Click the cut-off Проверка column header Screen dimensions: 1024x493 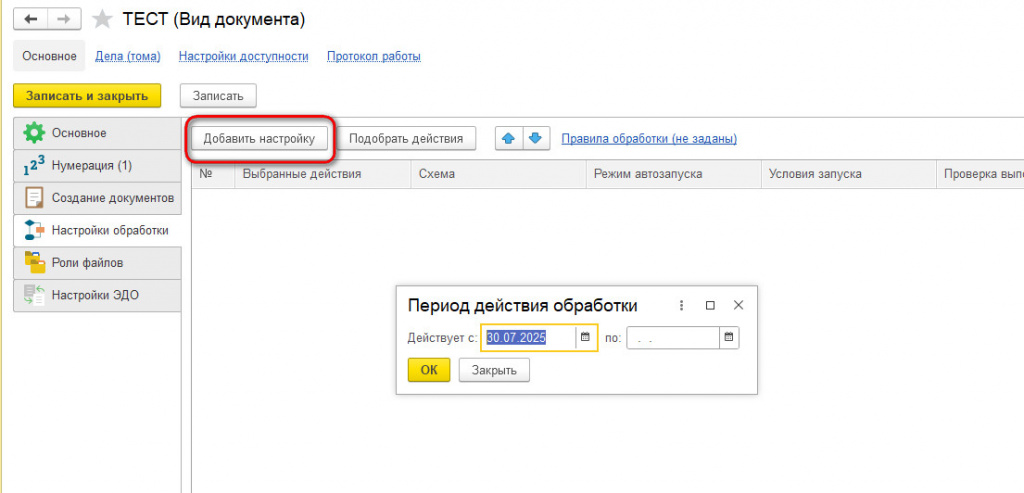click(980, 174)
